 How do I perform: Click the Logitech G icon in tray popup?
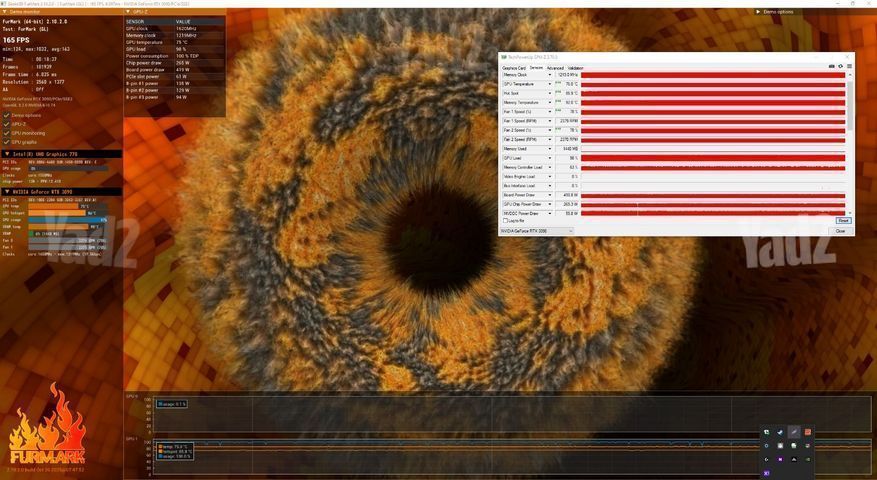click(x=766, y=459)
